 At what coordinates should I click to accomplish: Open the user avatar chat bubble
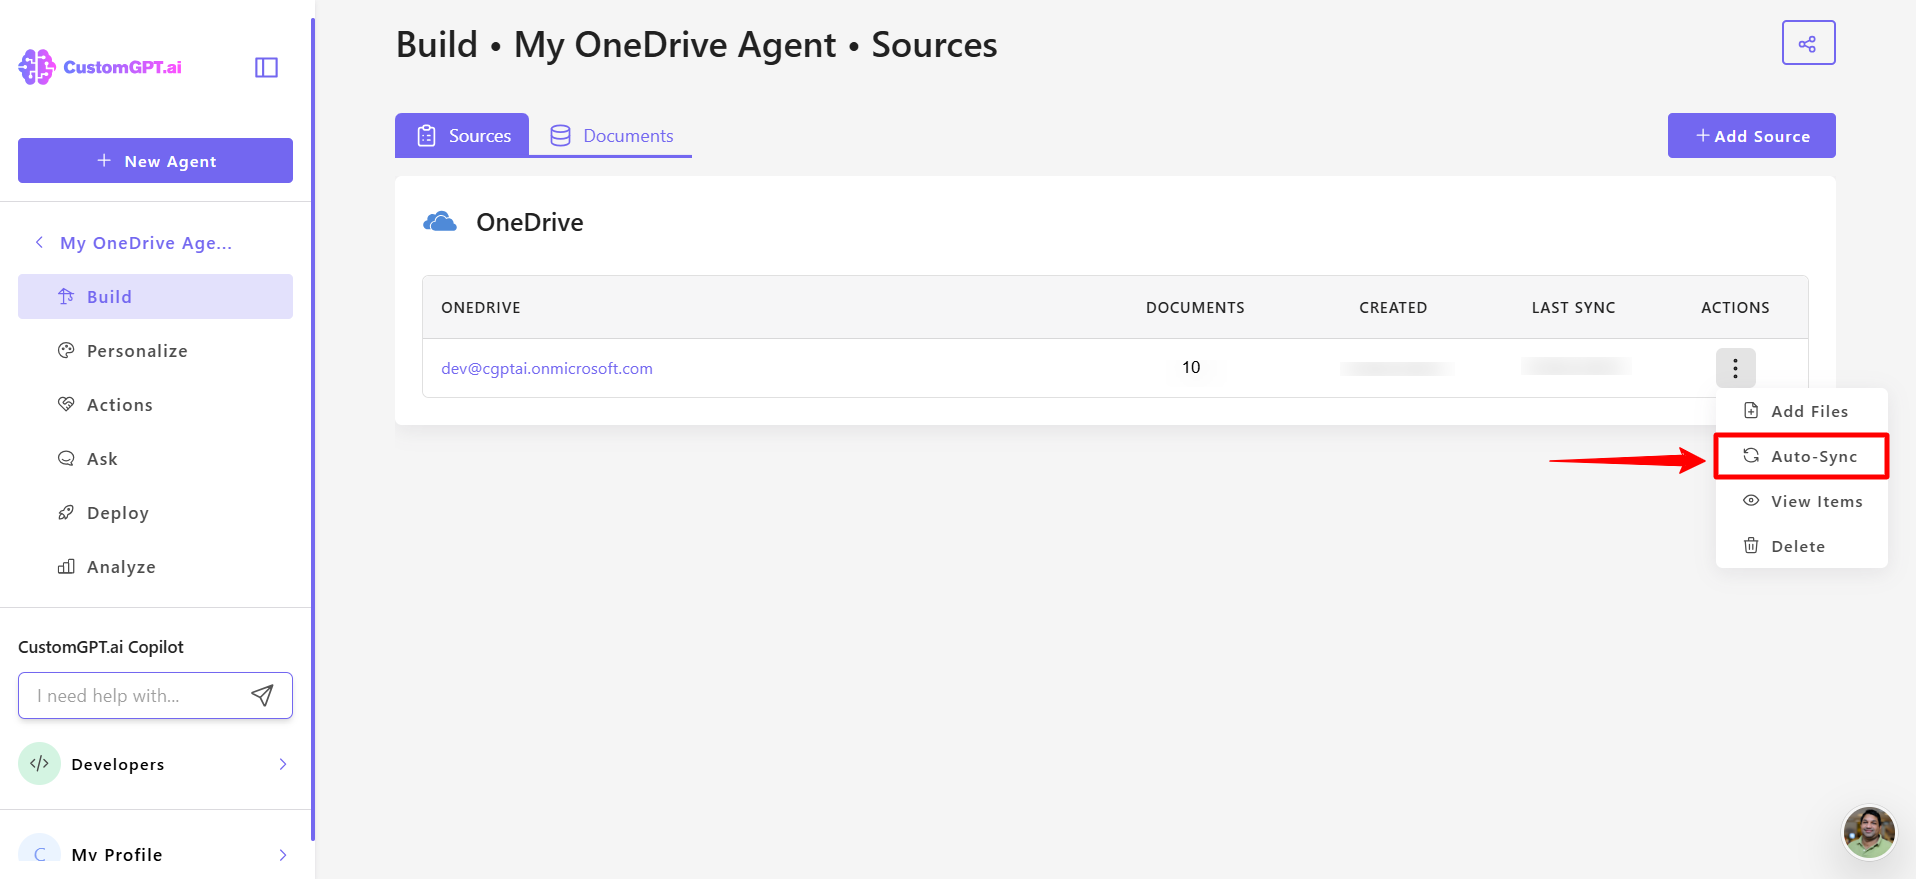1869,832
